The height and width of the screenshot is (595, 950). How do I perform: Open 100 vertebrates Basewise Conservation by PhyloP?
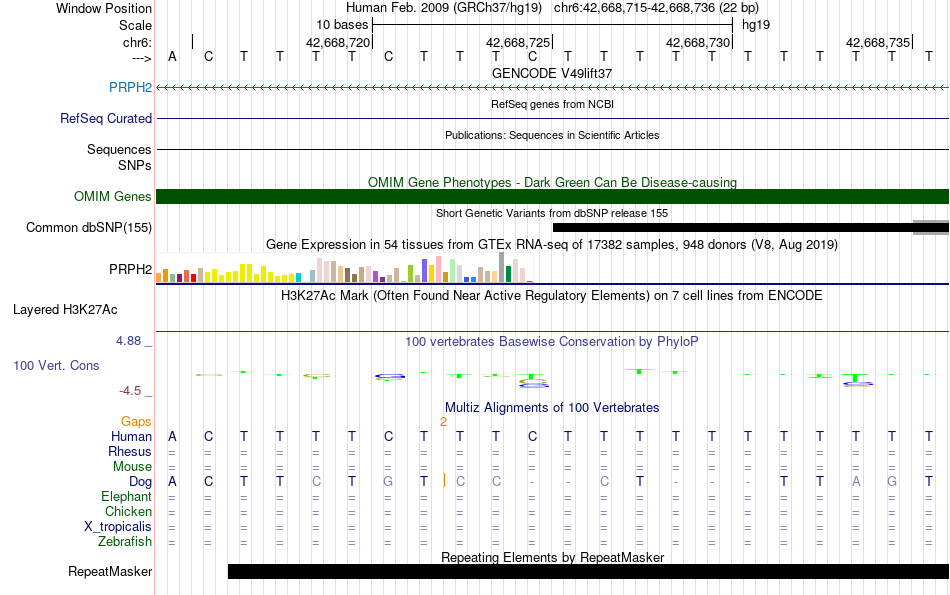[x=552, y=342]
